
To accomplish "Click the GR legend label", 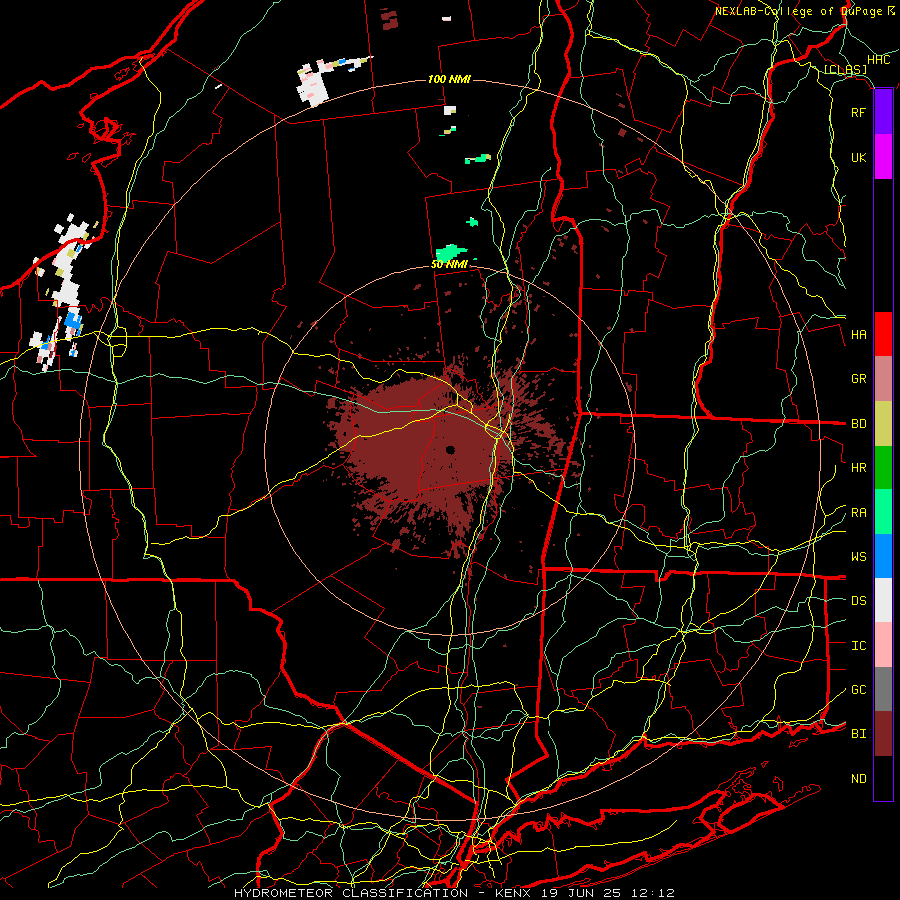I will [x=859, y=379].
